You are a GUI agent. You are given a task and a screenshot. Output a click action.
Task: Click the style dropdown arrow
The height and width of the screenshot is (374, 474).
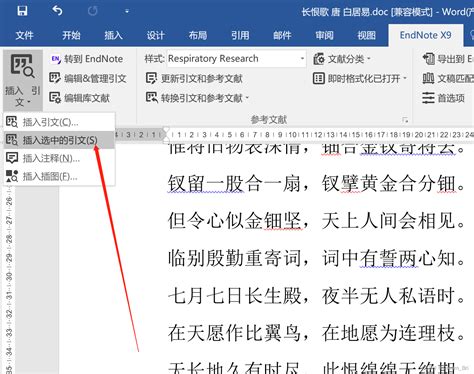pyautogui.click(x=302, y=59)
